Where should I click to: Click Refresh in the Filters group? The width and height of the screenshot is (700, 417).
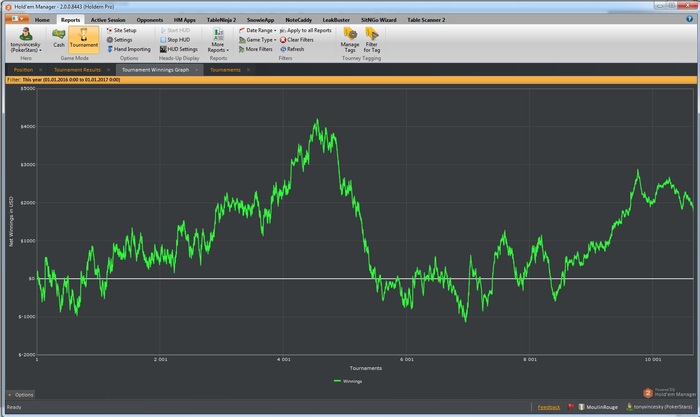coord(294,48)
